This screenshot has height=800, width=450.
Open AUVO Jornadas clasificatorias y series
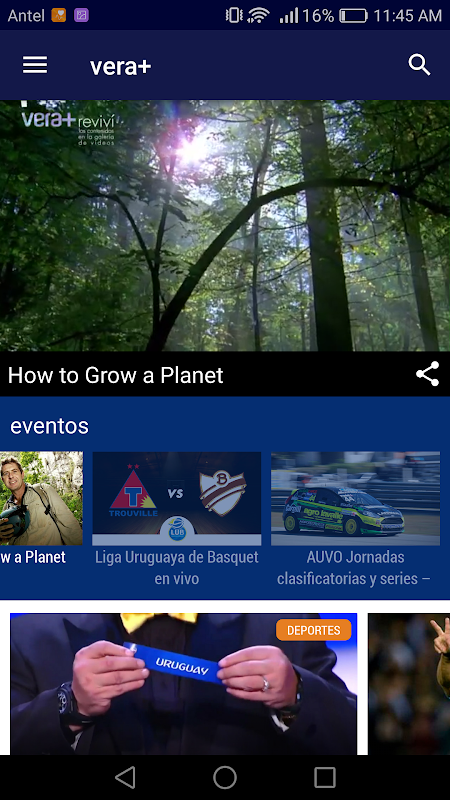356,567
